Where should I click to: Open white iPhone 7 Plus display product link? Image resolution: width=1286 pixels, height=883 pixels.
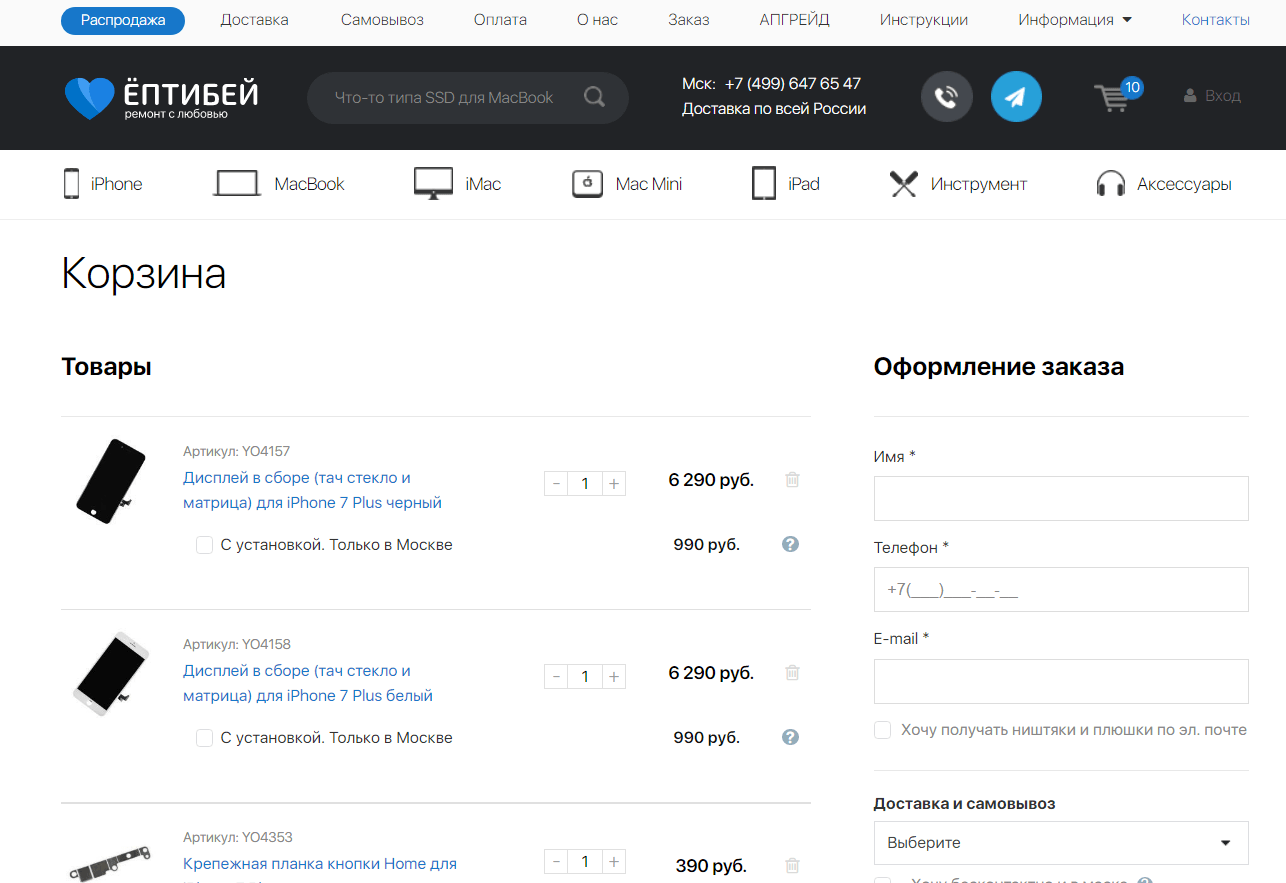point(308,683)
